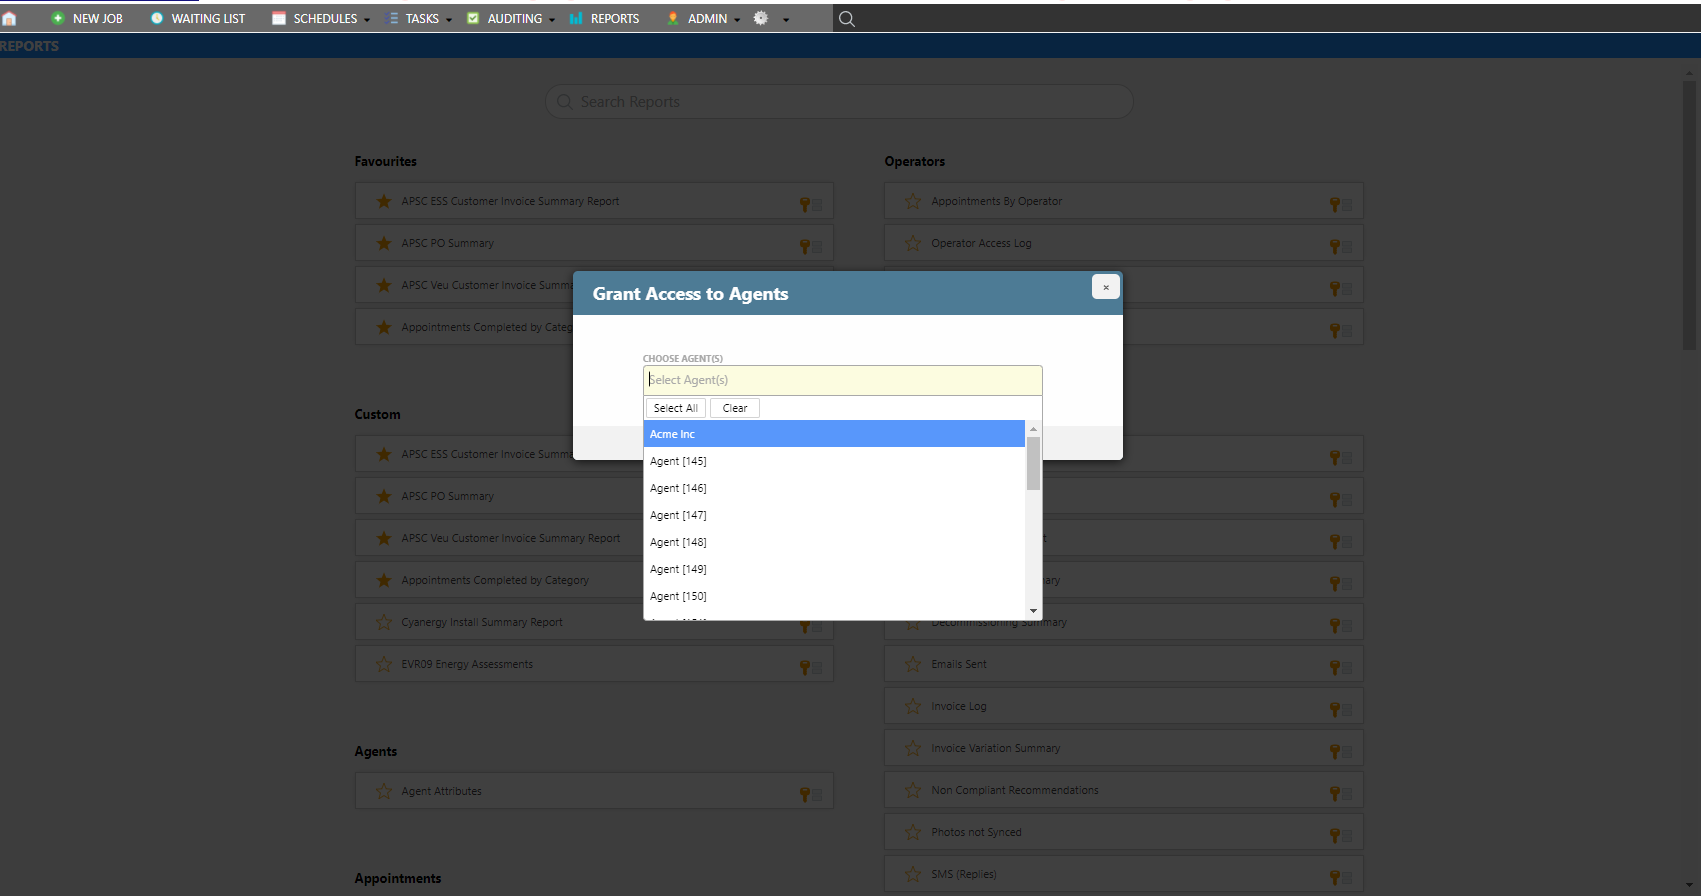Click key icon for EVR09 Energy Assessments
Screen dimensions: 1701x896
(x=805, y=666)
